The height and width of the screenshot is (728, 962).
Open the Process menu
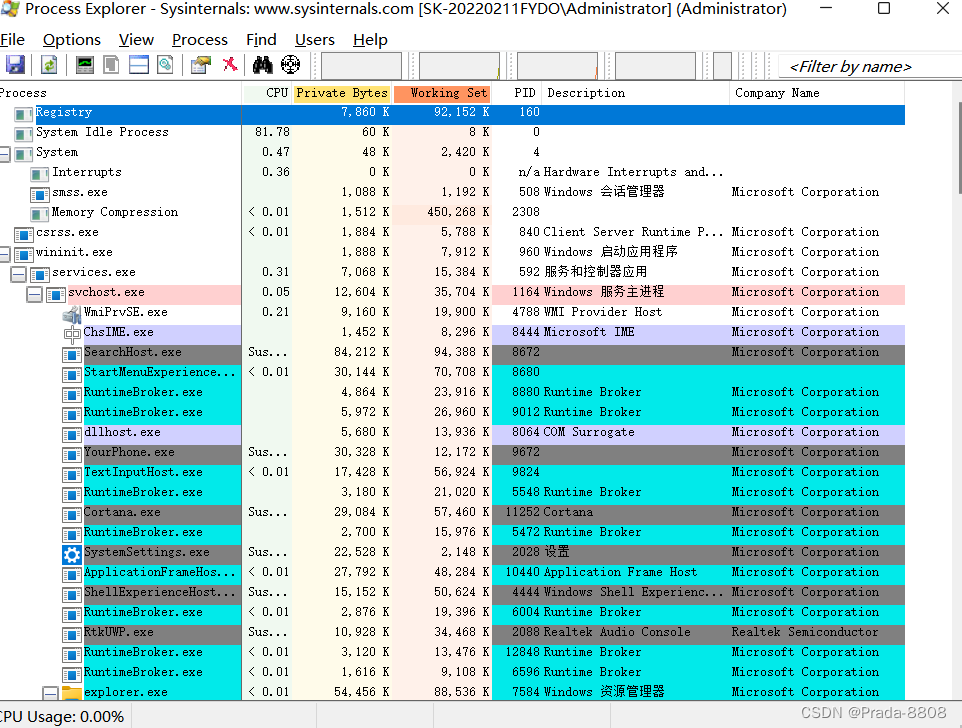point(200,40)
